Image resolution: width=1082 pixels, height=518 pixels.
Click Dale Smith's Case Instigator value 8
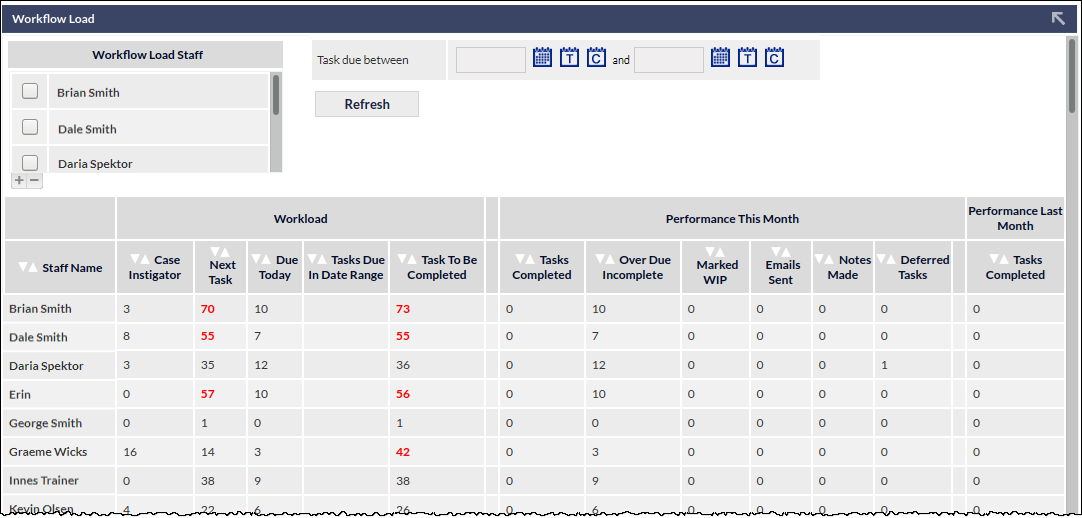coord(126,337)
